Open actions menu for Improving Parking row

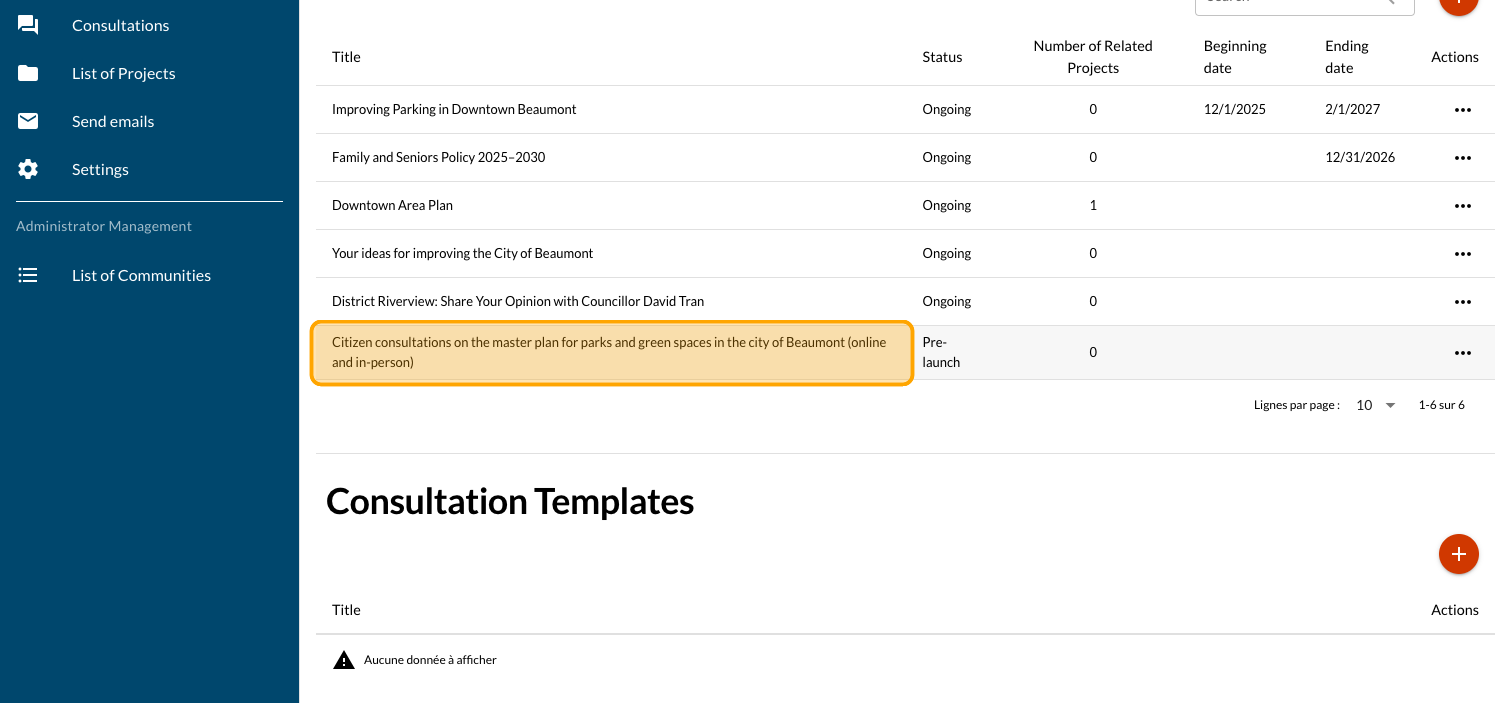pos(1462,110)
